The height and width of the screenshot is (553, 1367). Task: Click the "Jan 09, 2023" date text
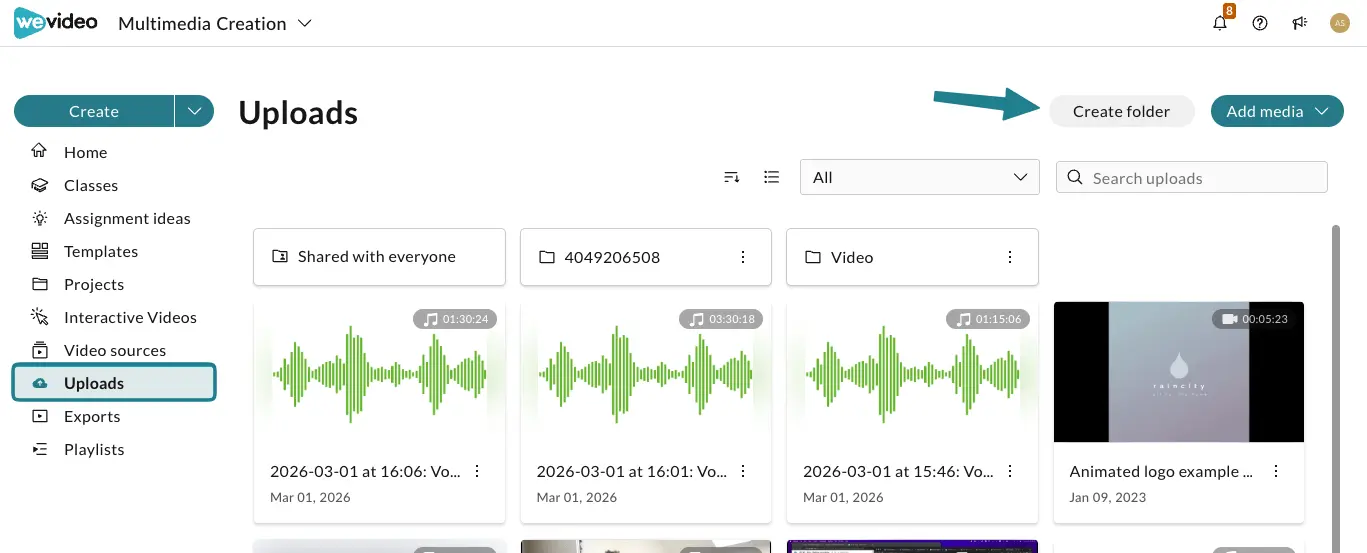1110,497
